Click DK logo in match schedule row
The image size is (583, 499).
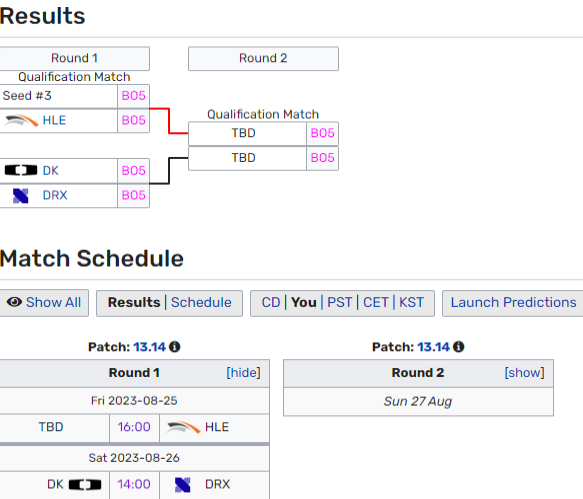(x=85, y=484)
